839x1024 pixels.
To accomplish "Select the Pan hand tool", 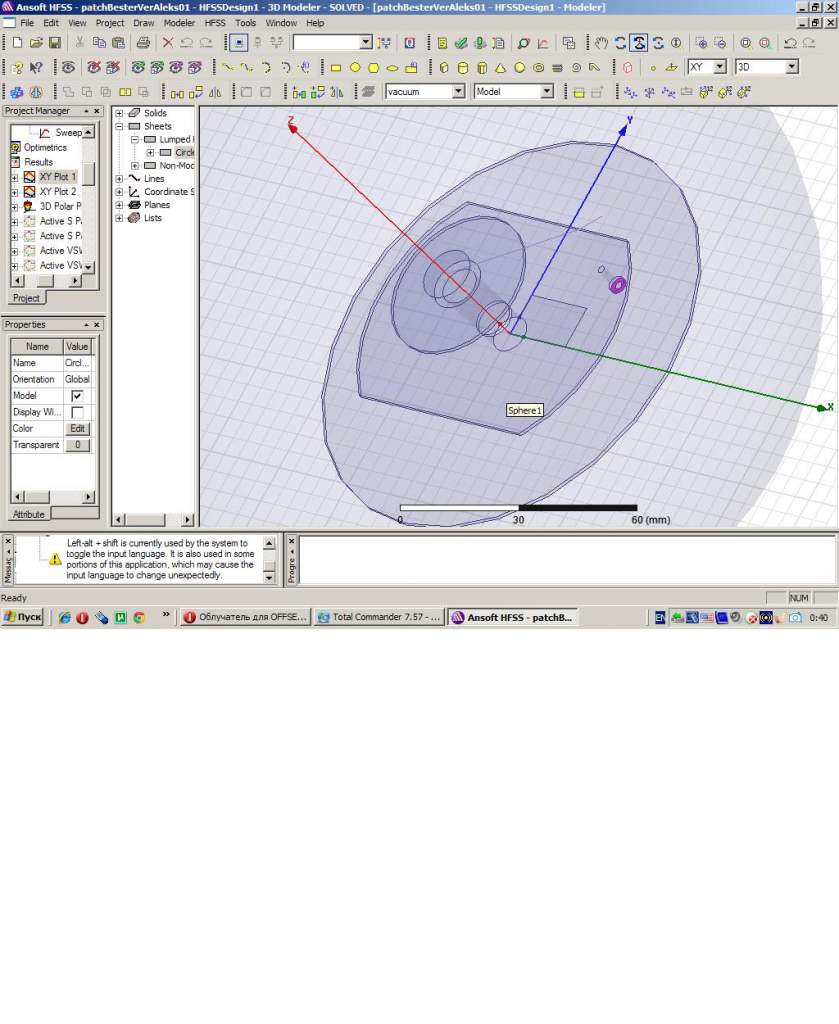I will click(x=601, y=43).
